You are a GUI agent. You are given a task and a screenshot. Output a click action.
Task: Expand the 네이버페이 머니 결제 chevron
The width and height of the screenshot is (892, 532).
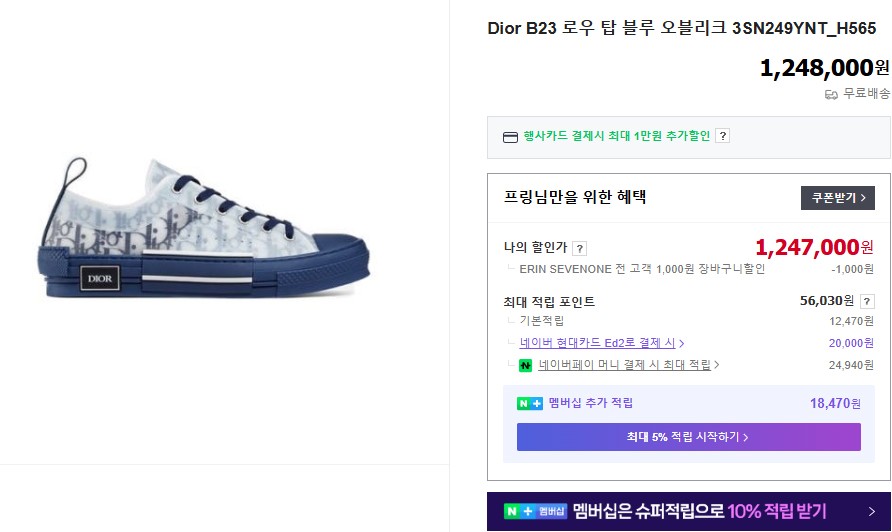point(717,365)
